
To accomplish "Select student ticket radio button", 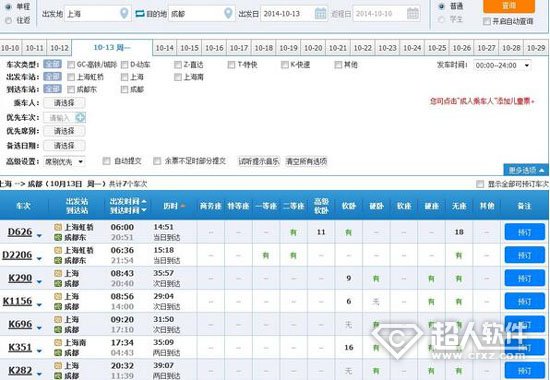I will pos(442,19).
